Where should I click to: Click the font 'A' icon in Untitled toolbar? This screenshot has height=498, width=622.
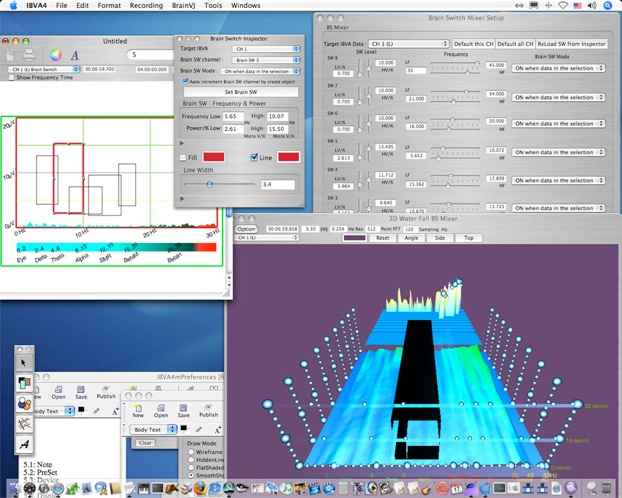click(74, 54)
